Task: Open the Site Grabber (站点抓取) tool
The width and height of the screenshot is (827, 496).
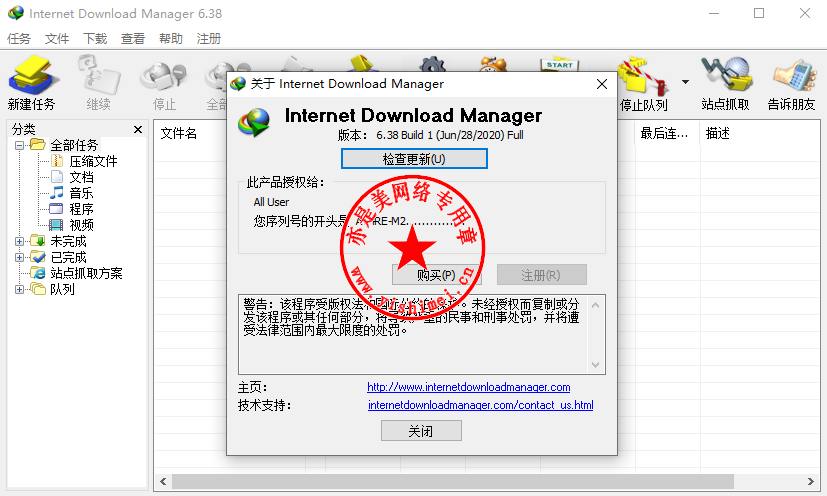Action: pyautogui.click(x=725, y=83)
